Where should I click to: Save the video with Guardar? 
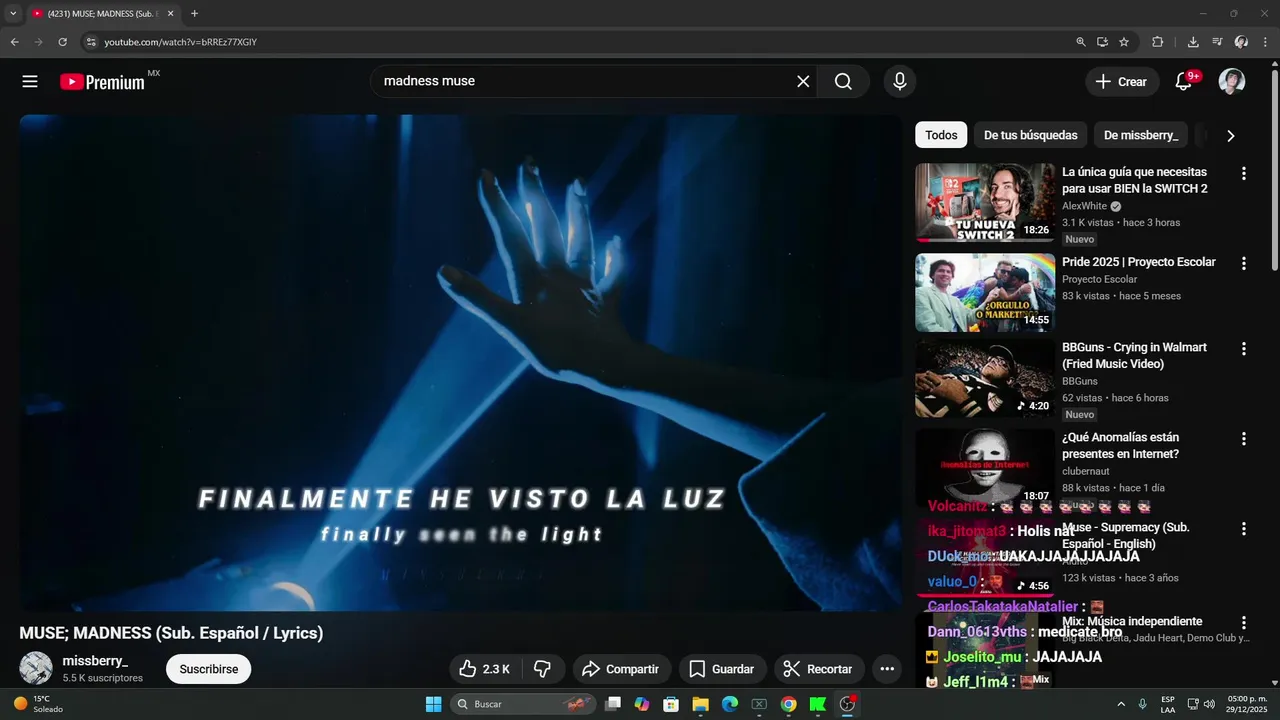pos(721,669)
